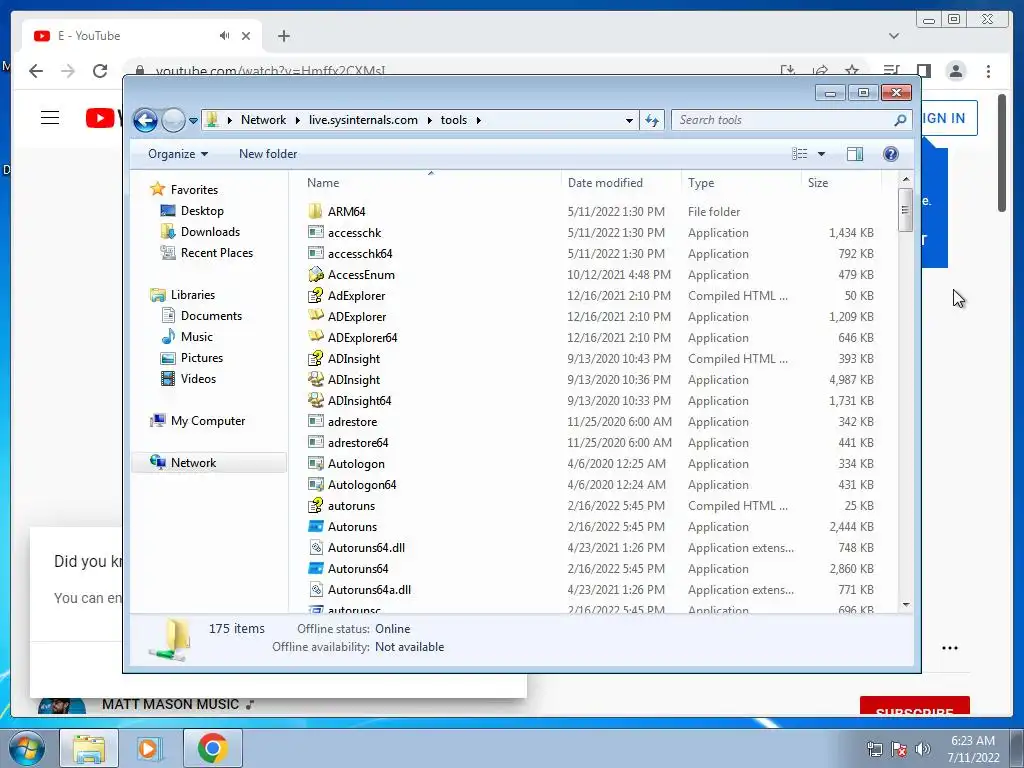This screenshot has height=768, width=1024.
Task: Open Explorer Help
Action: [x=890, y=154]
